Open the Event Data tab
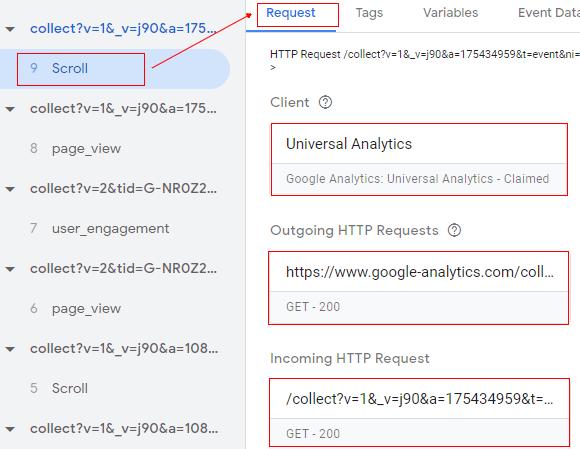The image size is (580, 449). (549, 13)
